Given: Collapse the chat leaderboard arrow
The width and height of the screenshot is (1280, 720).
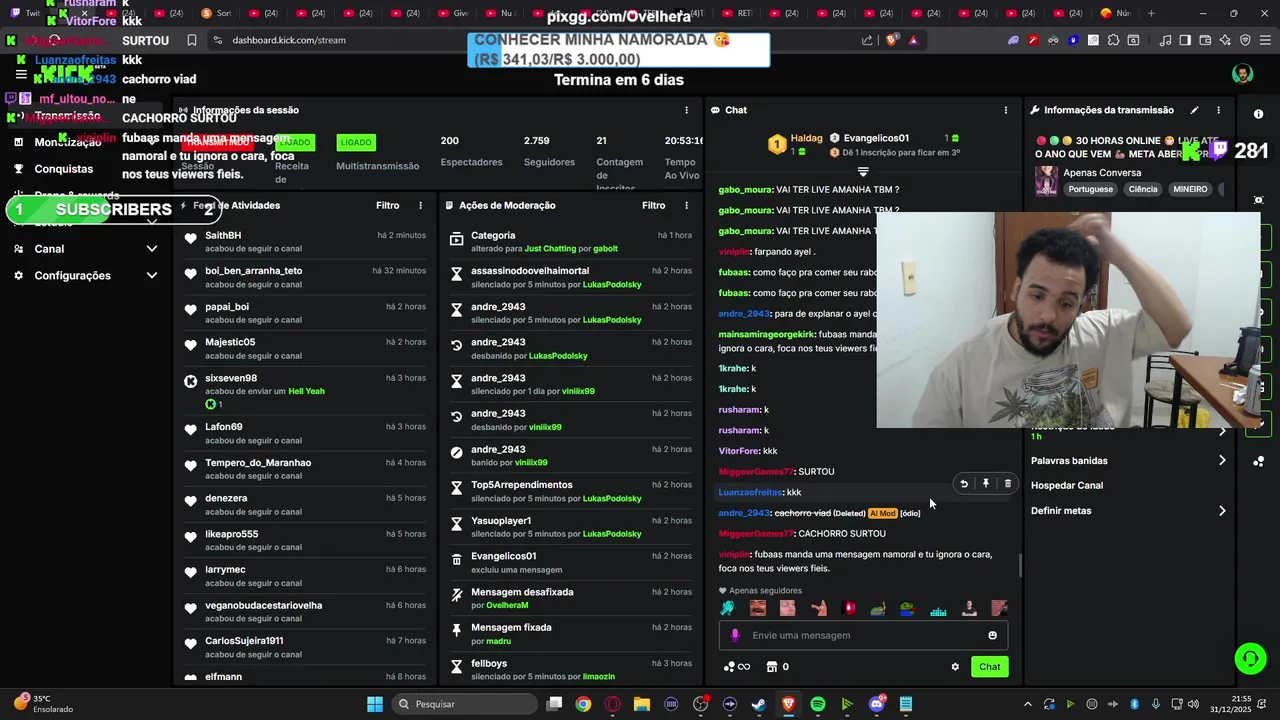Looking at the screenshot, I should click(x=863, y=172).
